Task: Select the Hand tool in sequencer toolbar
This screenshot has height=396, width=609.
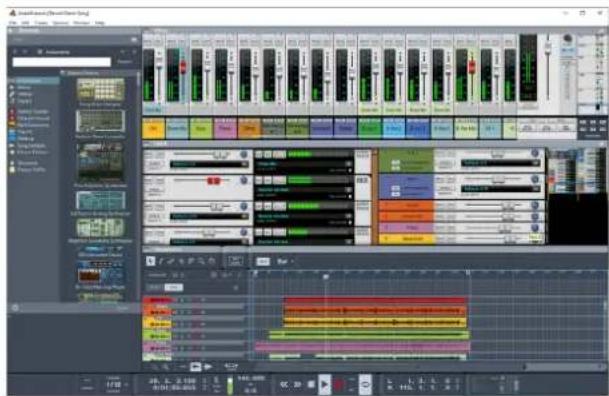Action: tap(212, 261)
